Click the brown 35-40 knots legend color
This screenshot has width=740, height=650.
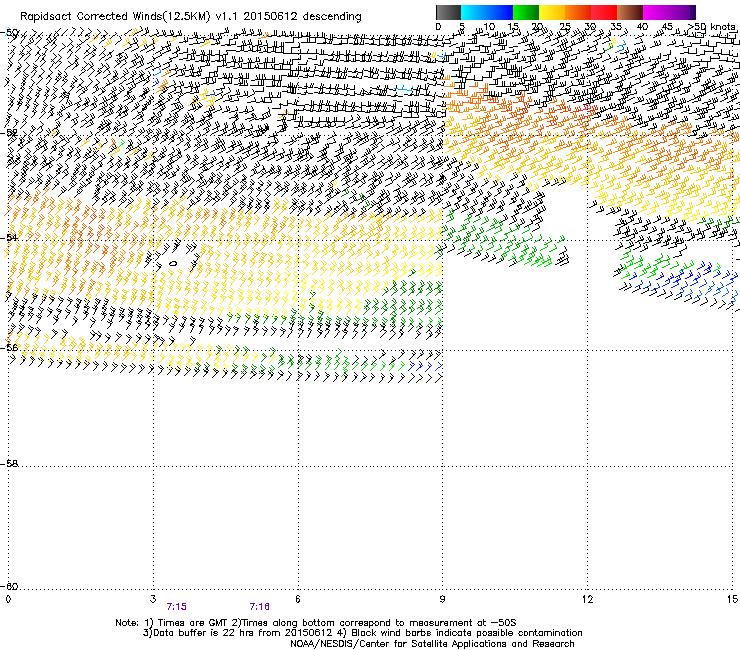pos(630,12)
